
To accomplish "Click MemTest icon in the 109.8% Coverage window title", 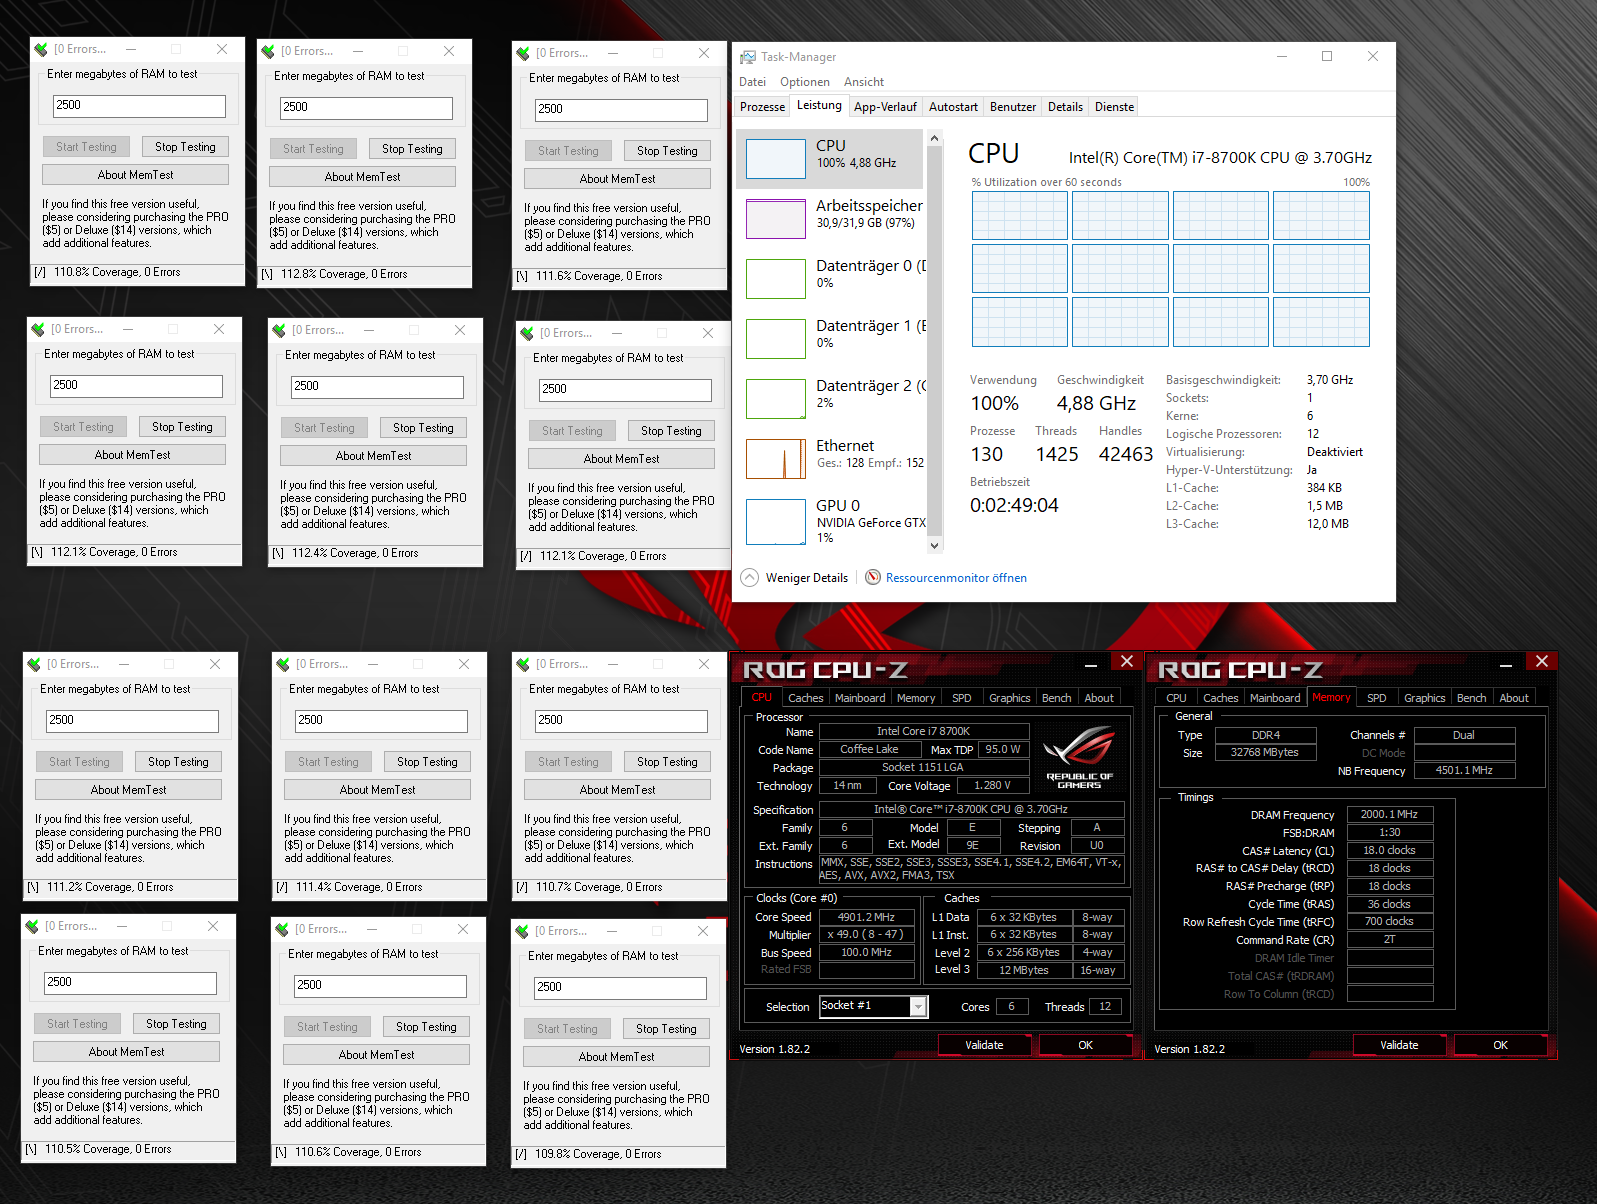I will [522, 931].
